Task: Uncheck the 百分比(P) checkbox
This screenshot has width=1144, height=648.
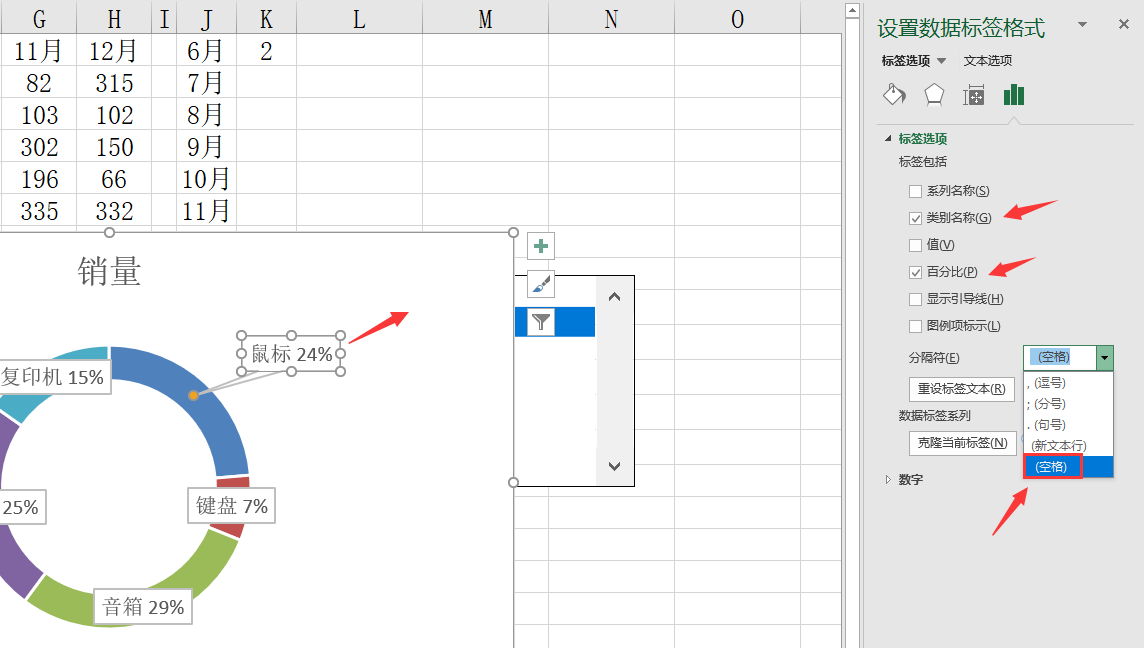Action: coord(916,272)
